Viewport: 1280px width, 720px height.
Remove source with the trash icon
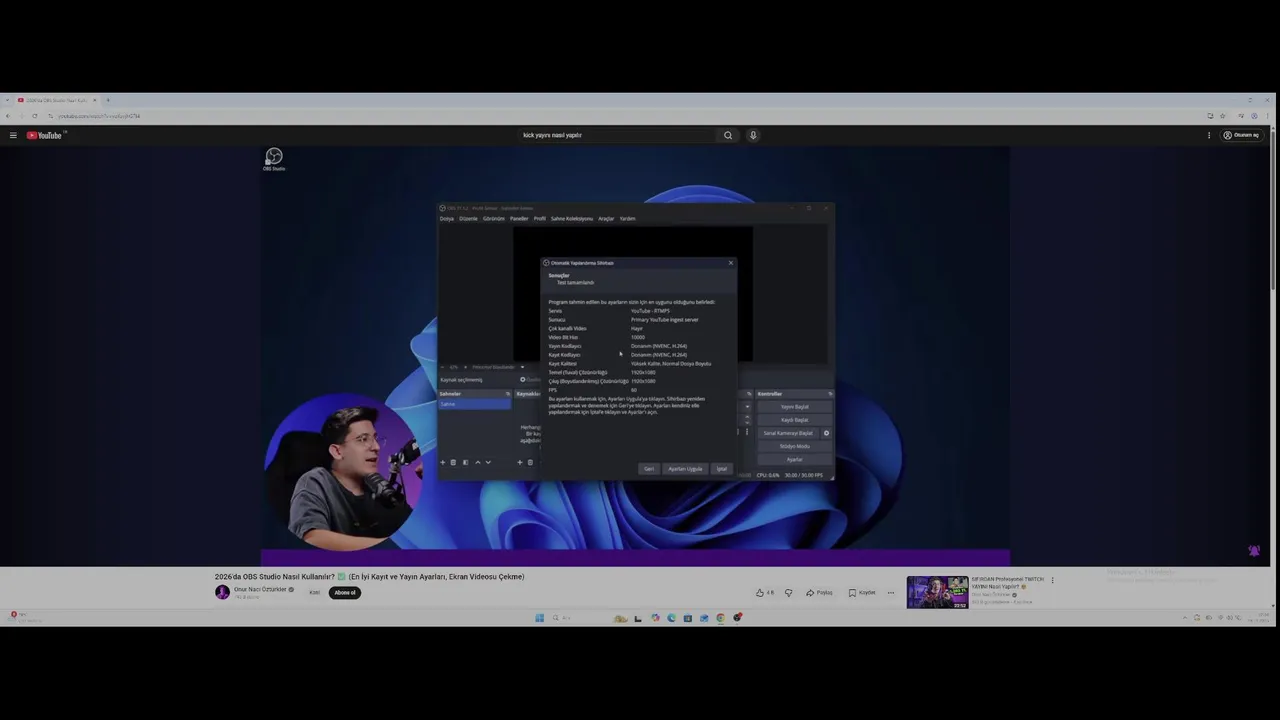point(530,462)
